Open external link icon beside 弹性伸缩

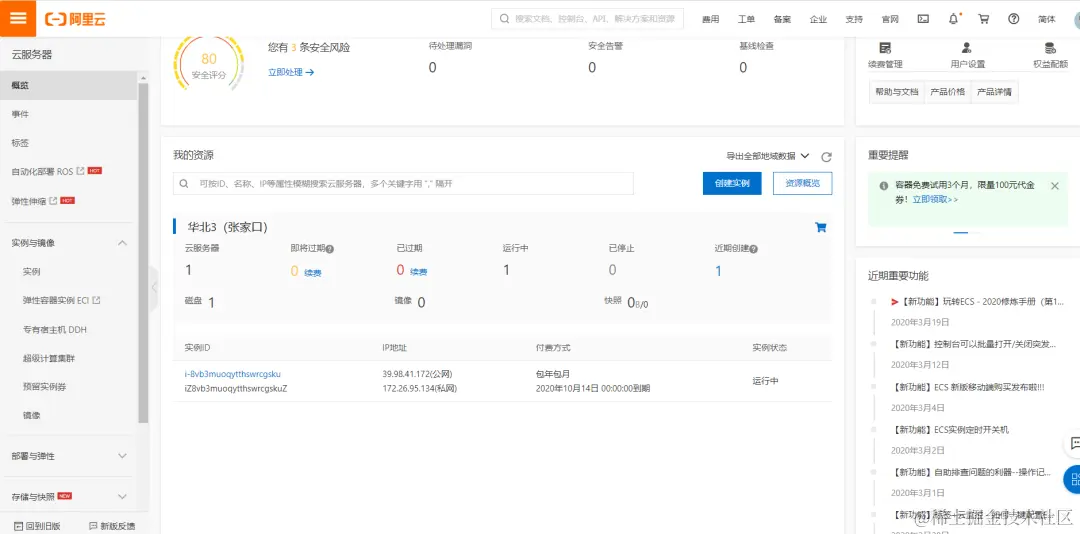tap(53, 201)
